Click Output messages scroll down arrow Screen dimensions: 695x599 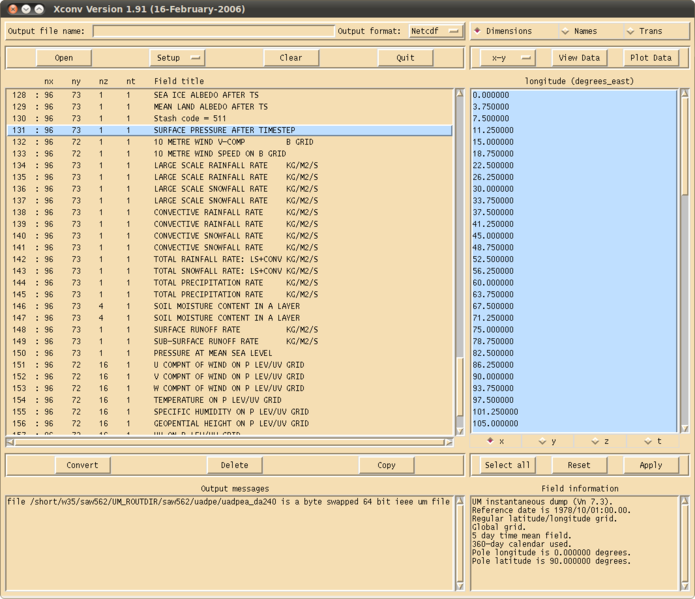(460, 586)
